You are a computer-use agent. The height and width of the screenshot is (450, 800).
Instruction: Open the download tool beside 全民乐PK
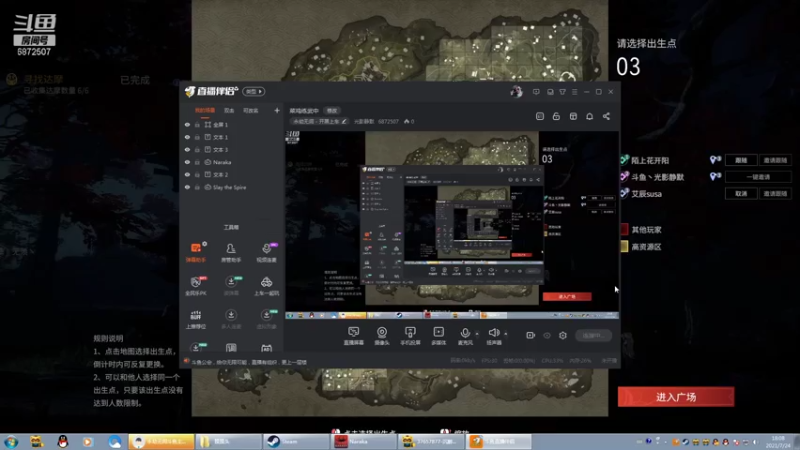pos(231,286)
